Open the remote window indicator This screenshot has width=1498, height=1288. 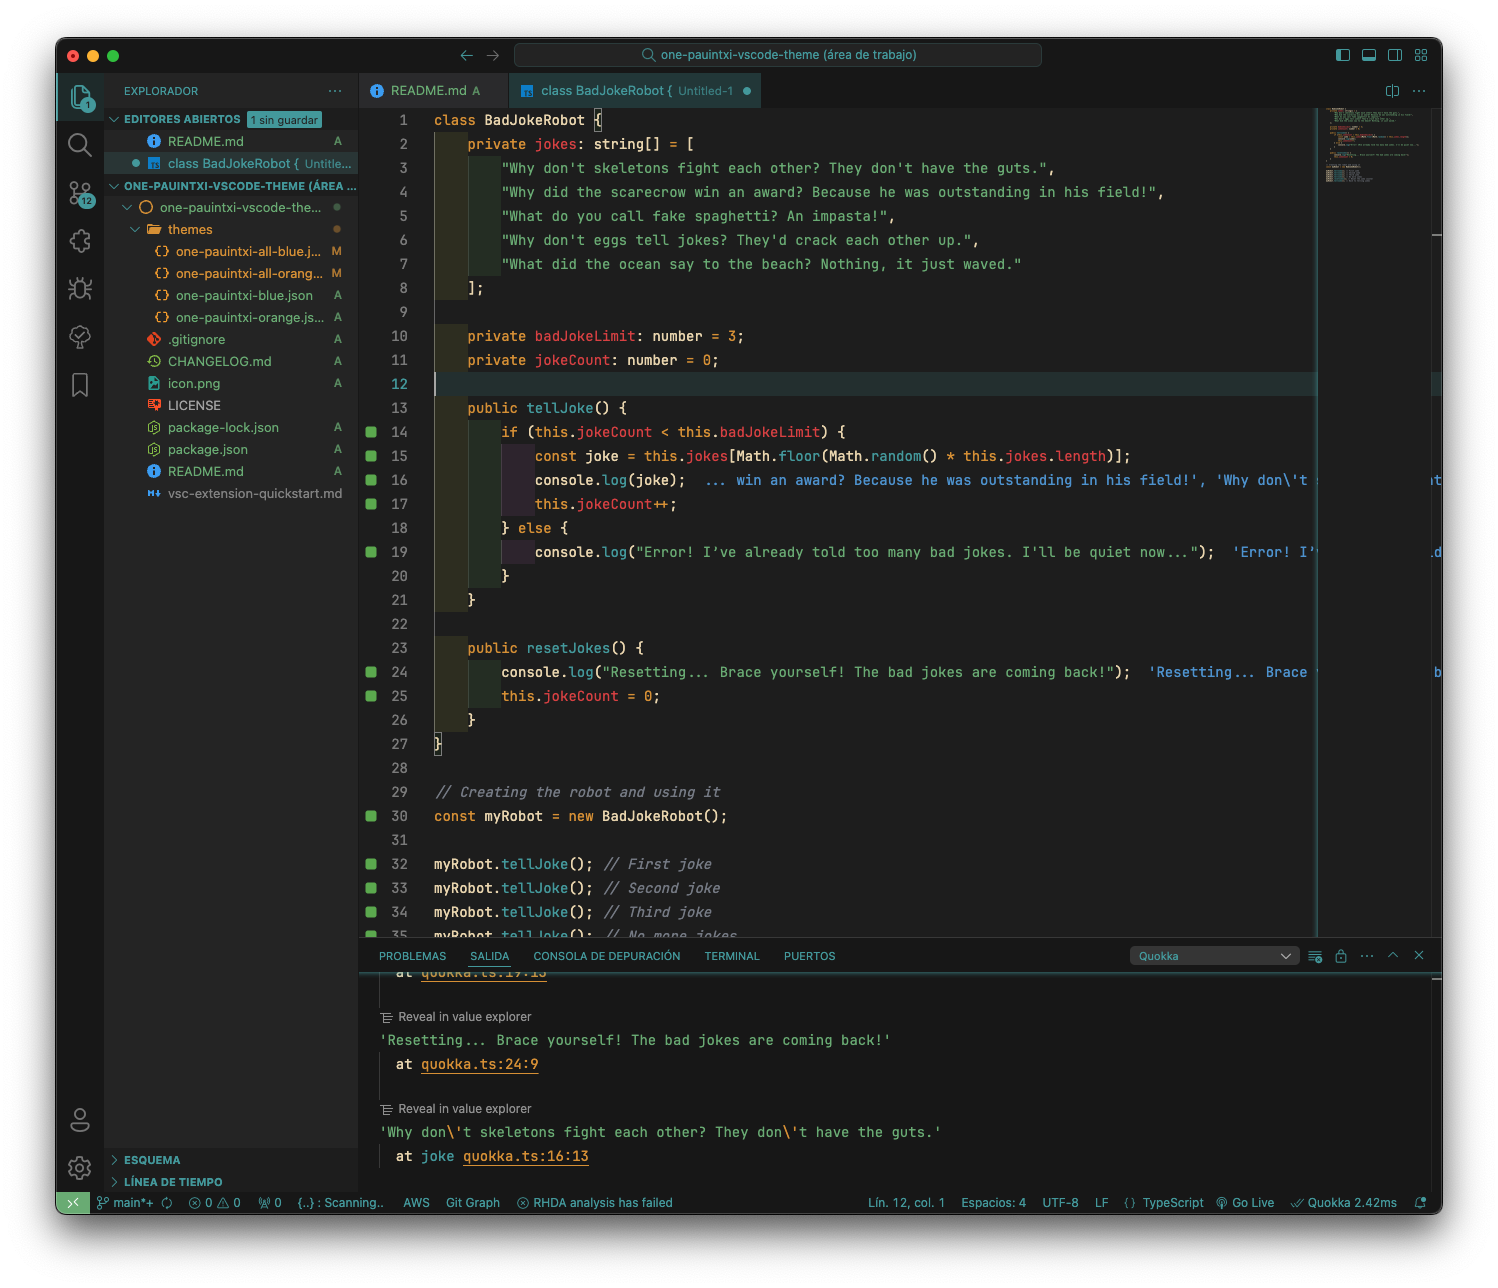pyautogui.click(x=73, y=1203)
